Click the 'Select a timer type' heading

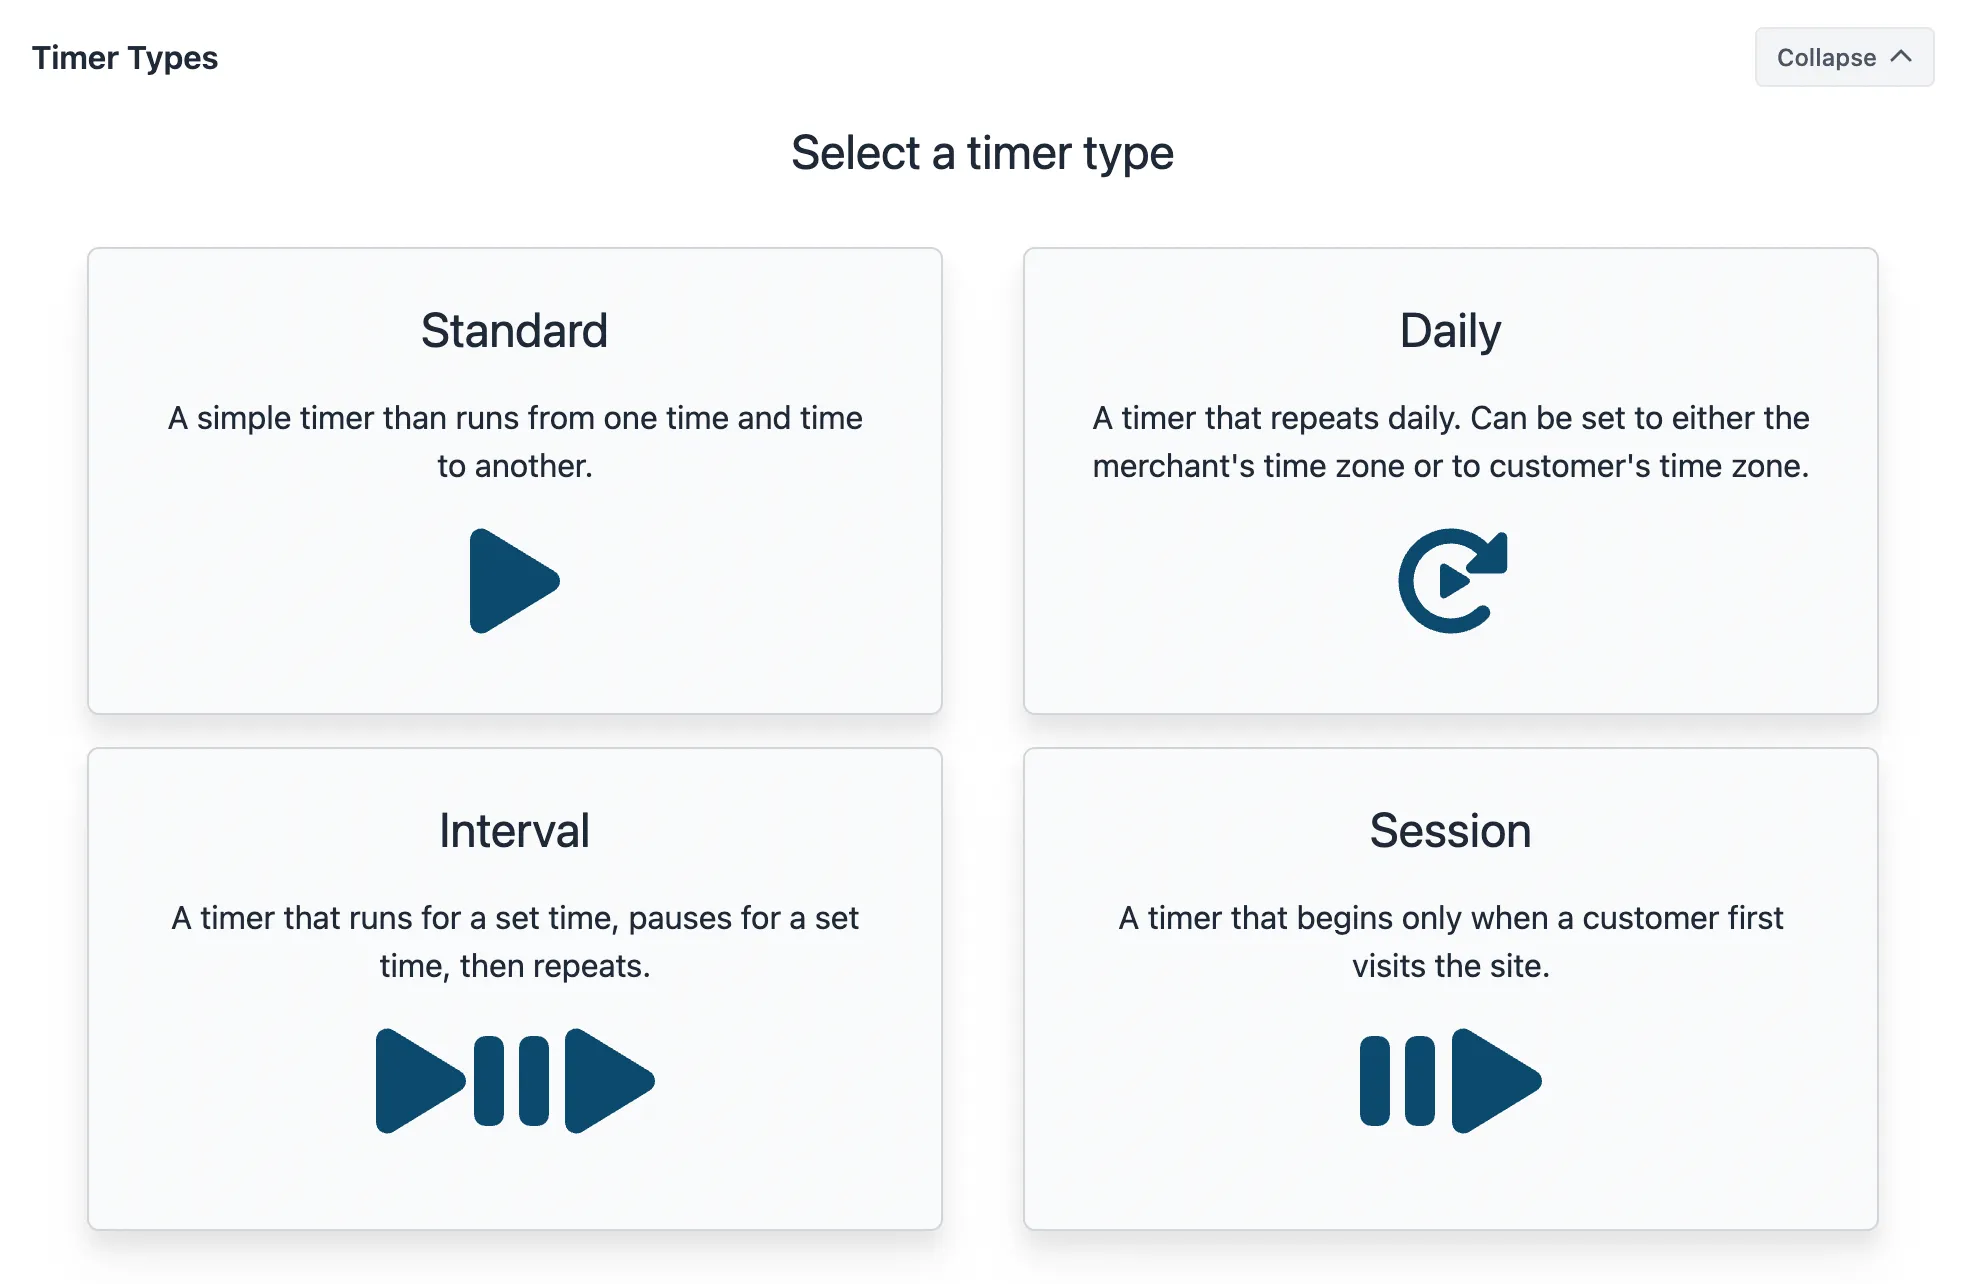(982, 153)
